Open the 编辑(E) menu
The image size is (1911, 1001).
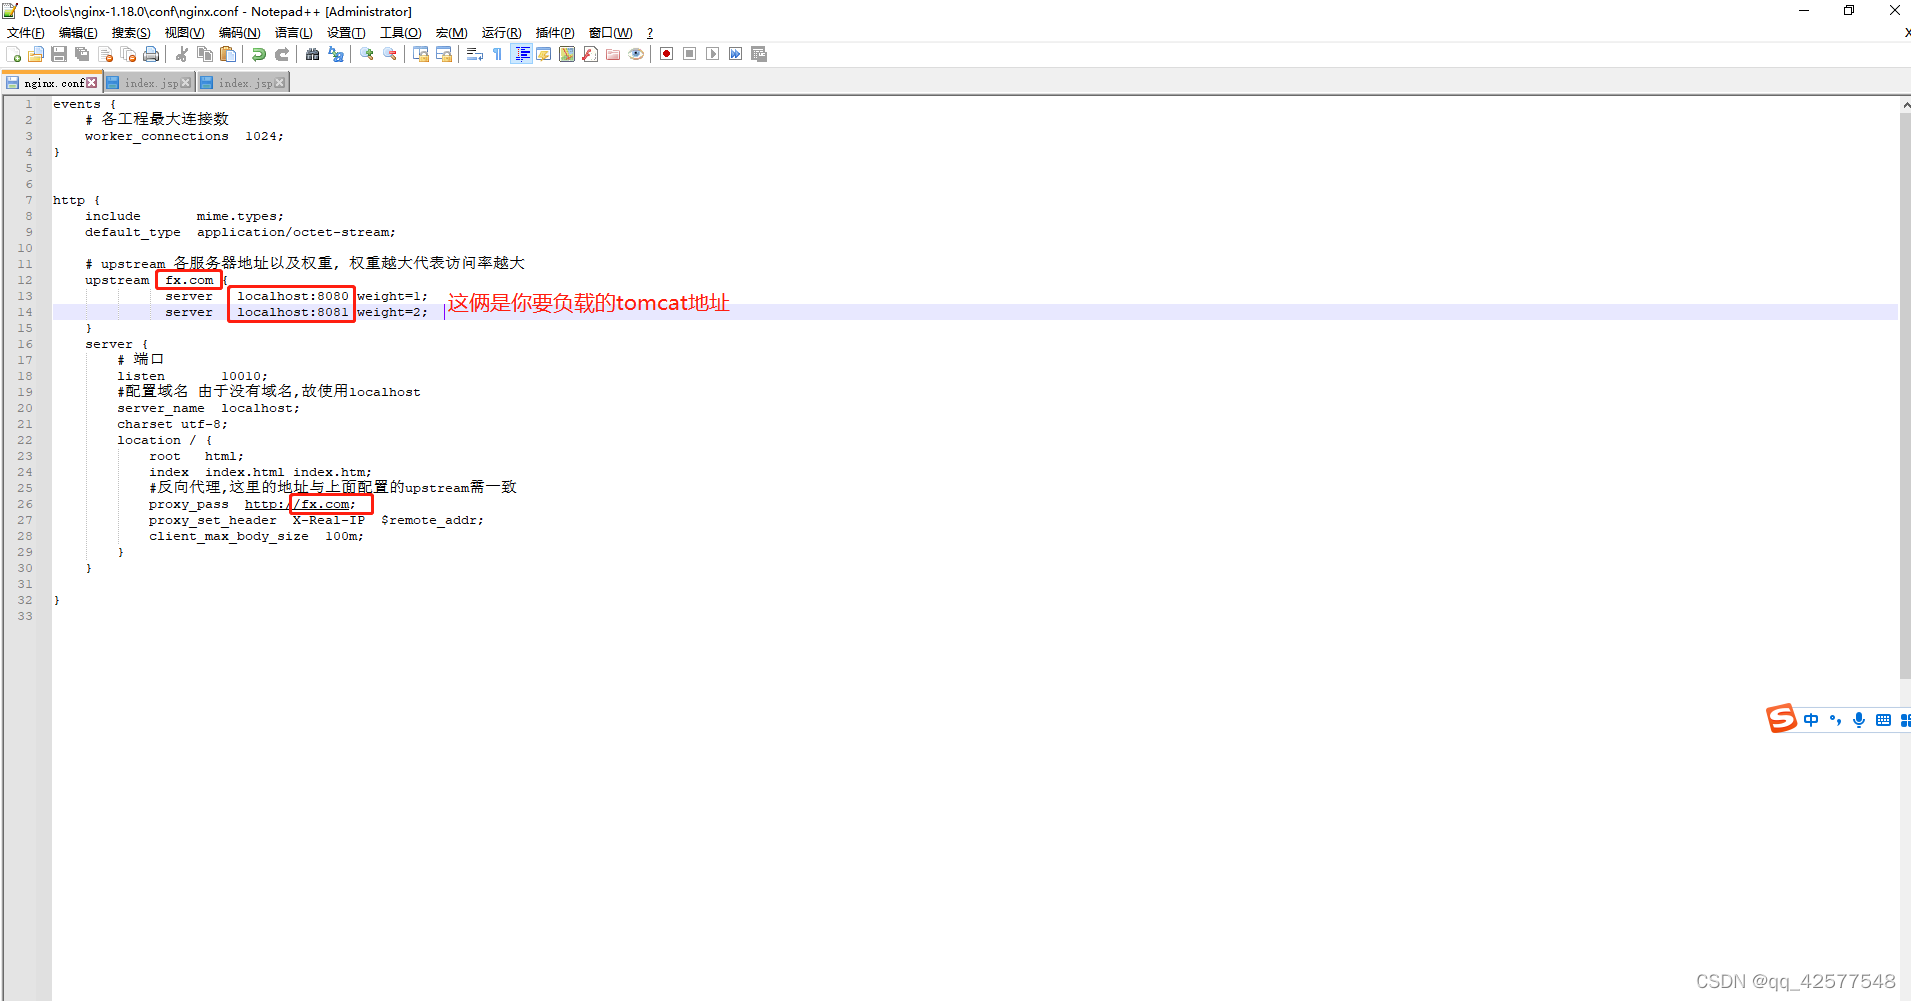[78, 33]
